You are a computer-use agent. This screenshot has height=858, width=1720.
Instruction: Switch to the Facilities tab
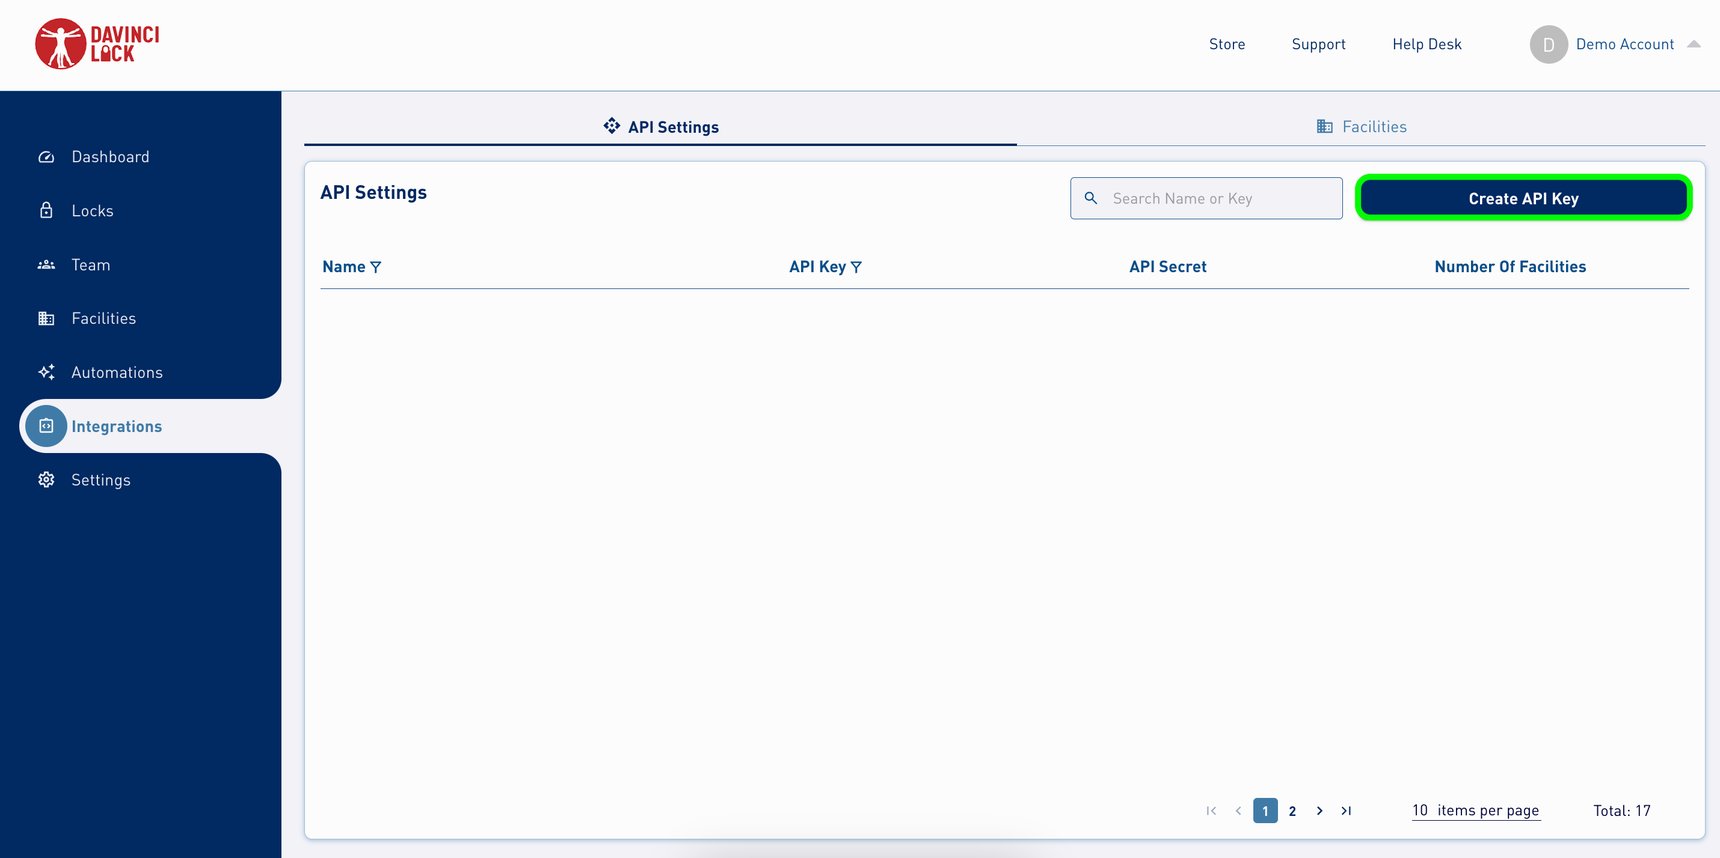coord(1361,127)
